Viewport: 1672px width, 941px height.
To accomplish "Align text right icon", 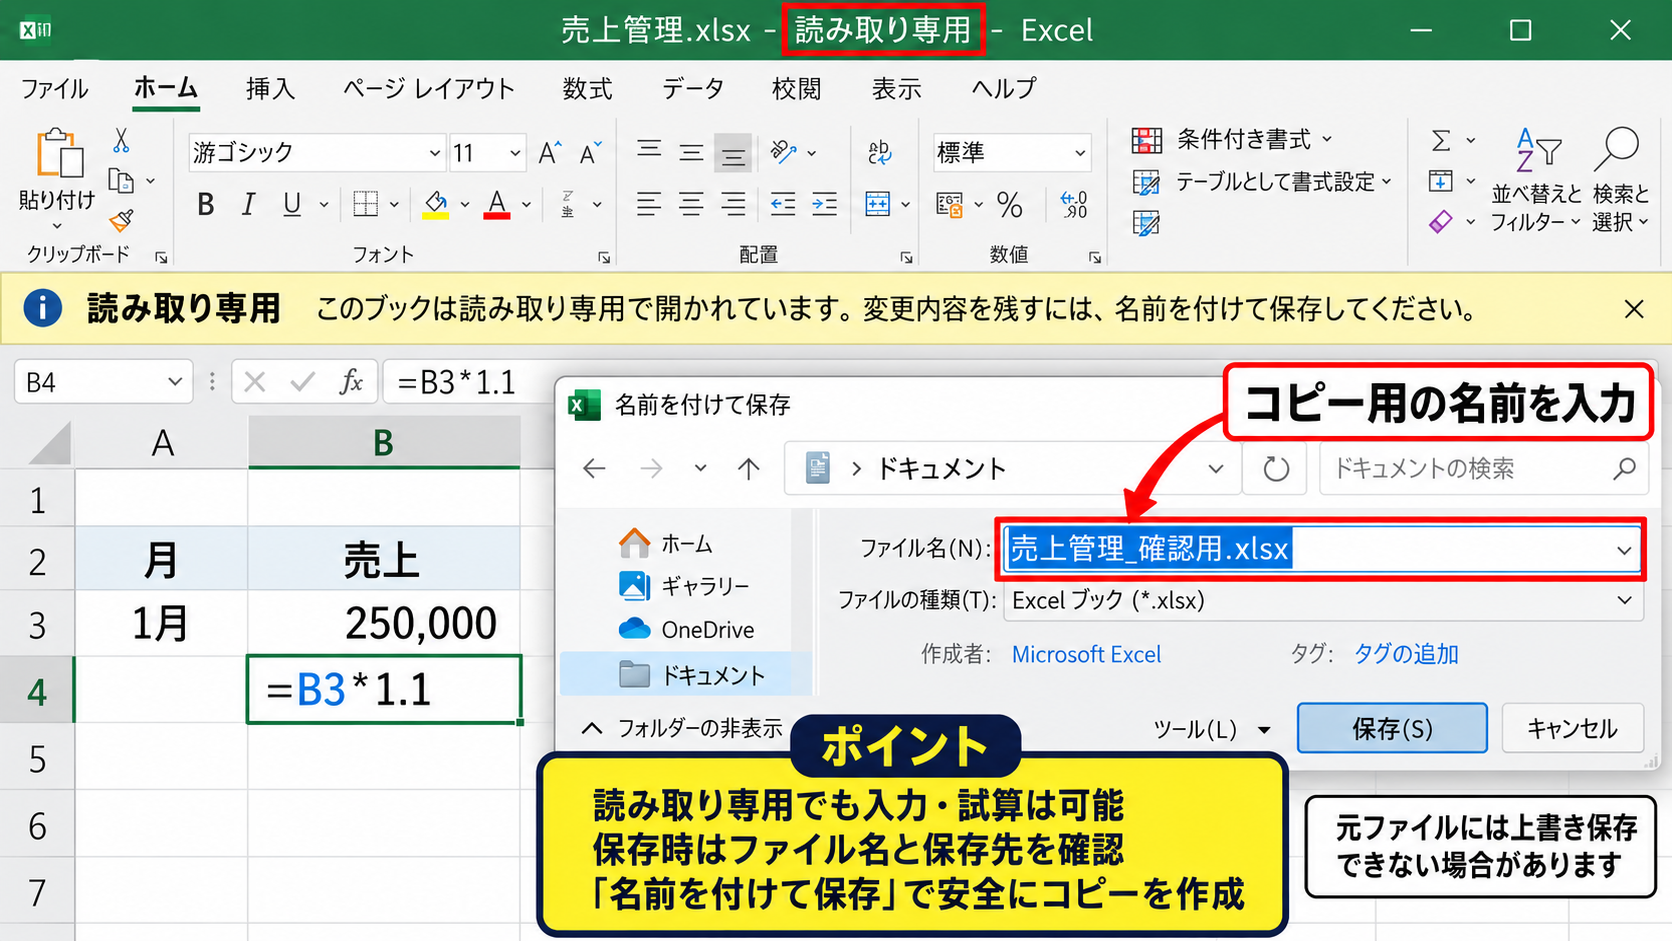I will click(733, 204).
